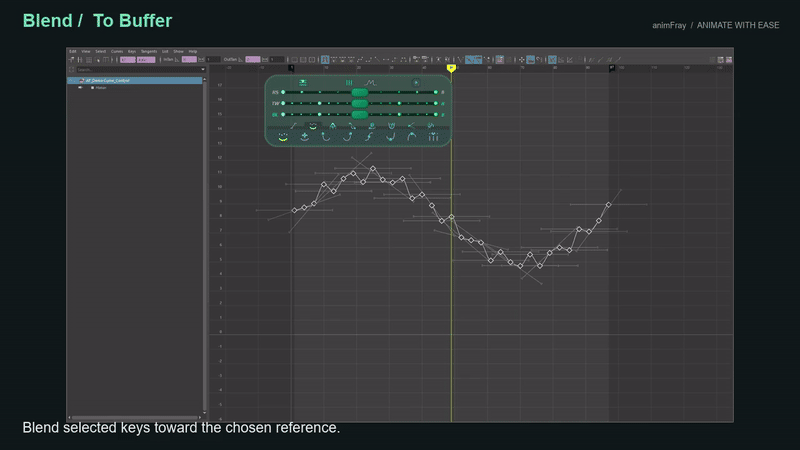
Task: Click the yellow-highlighted blend tool icon
Action: point(283,137)
